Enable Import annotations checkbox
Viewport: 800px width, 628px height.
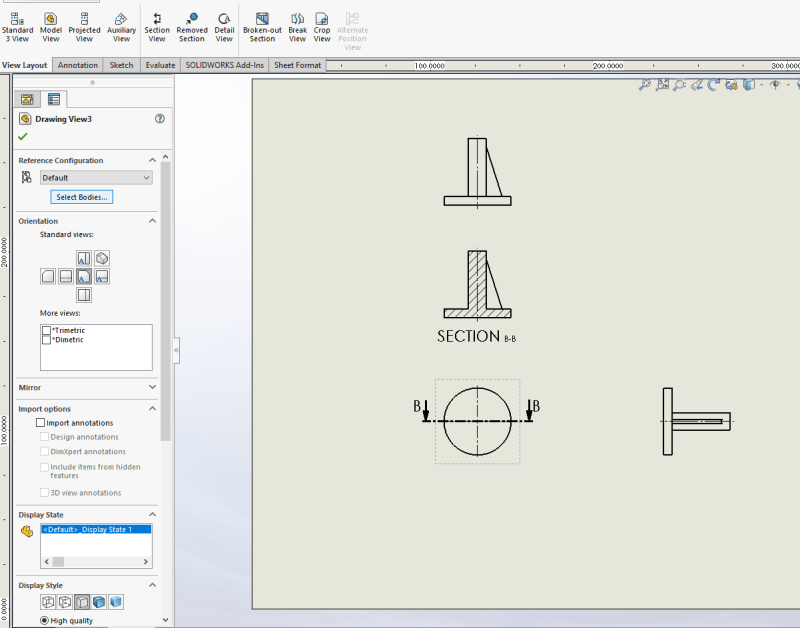pos(40,422)
